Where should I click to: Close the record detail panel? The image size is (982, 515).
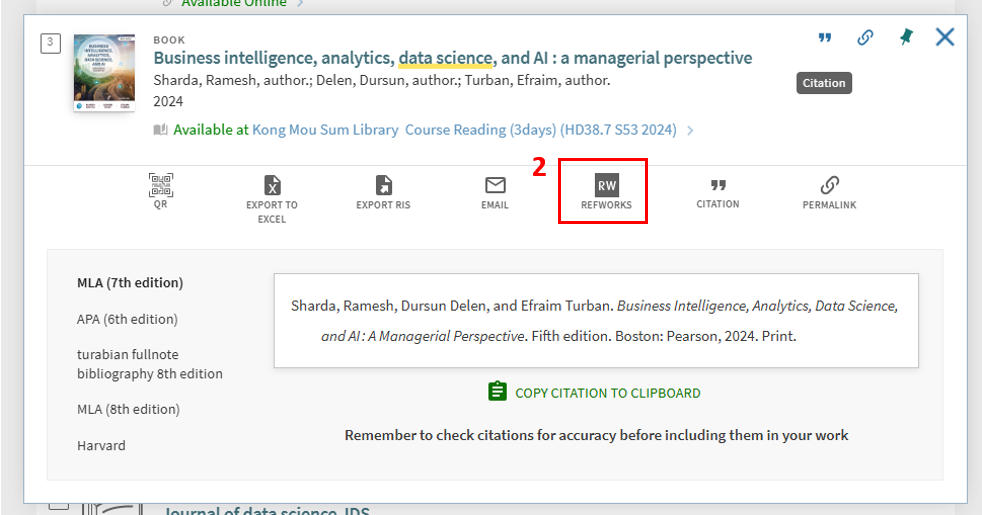945,37
